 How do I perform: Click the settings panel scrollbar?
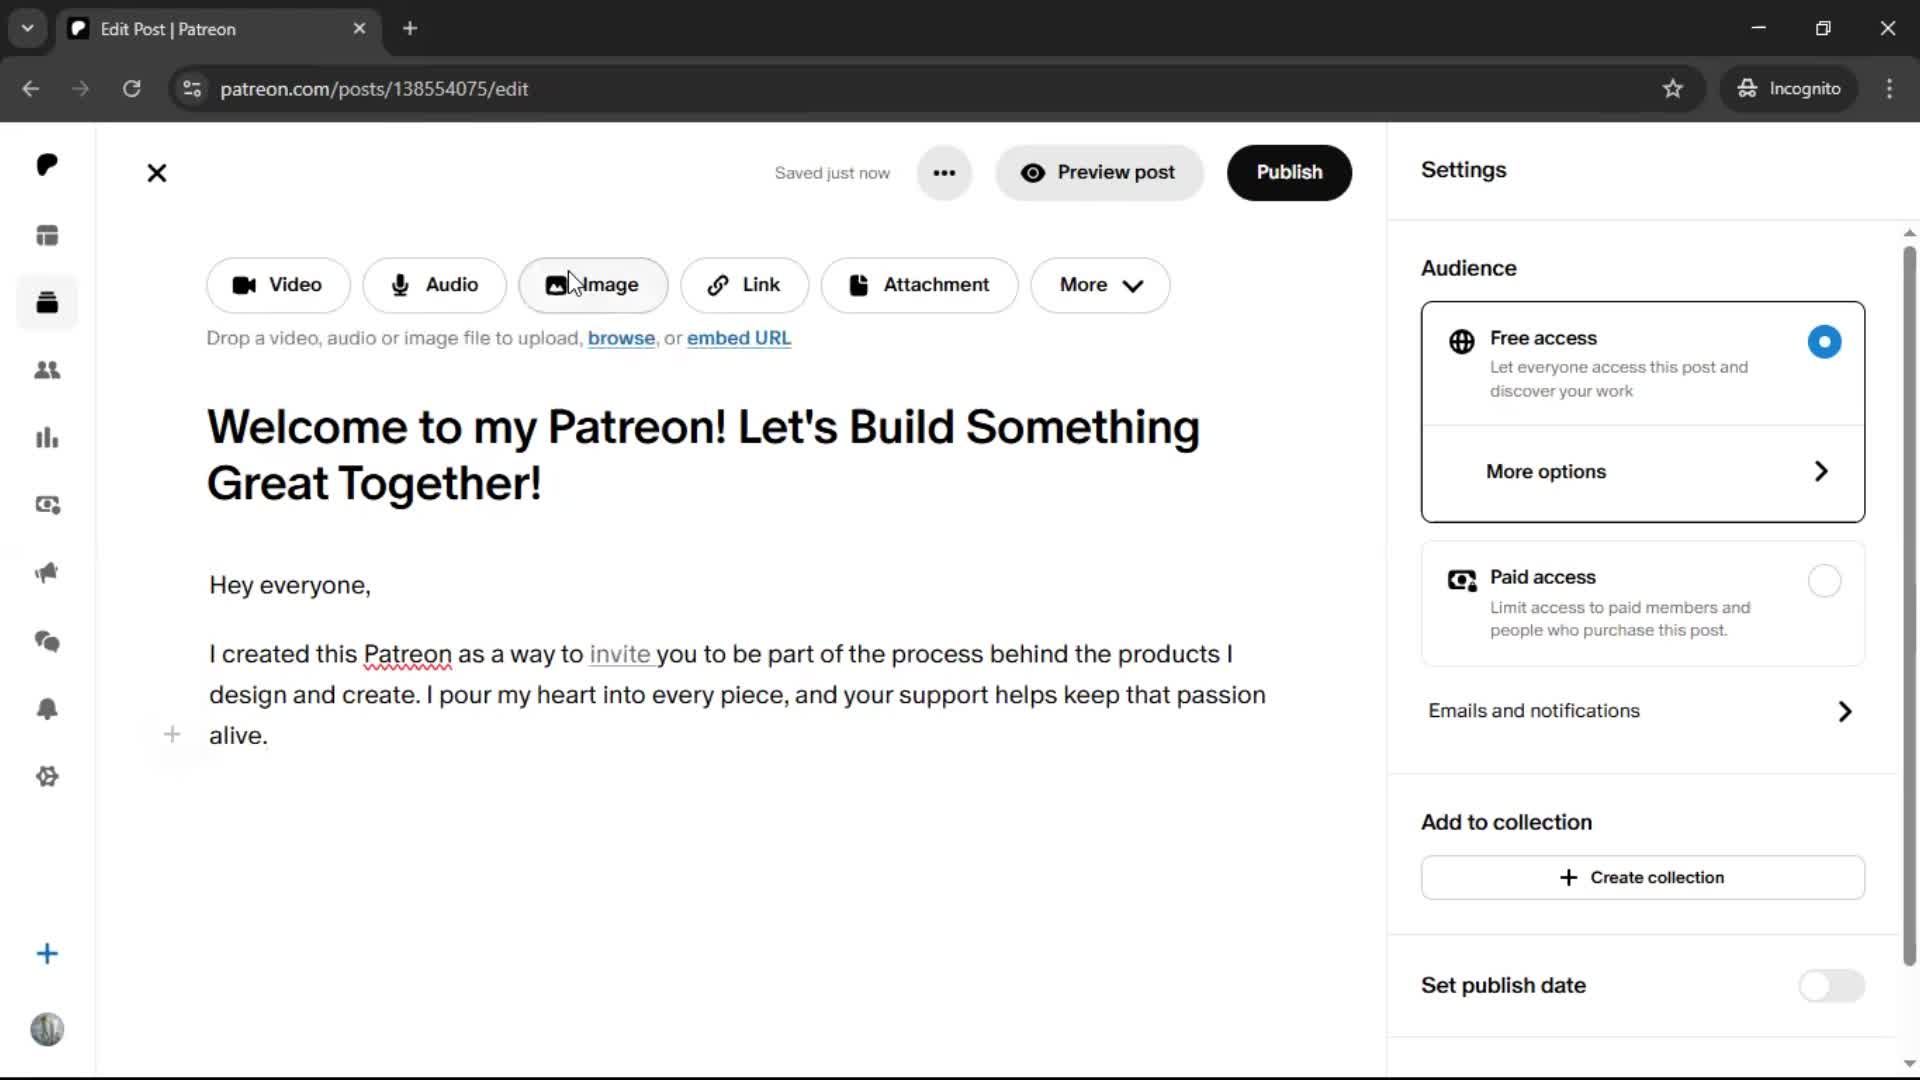[1909, 605]
